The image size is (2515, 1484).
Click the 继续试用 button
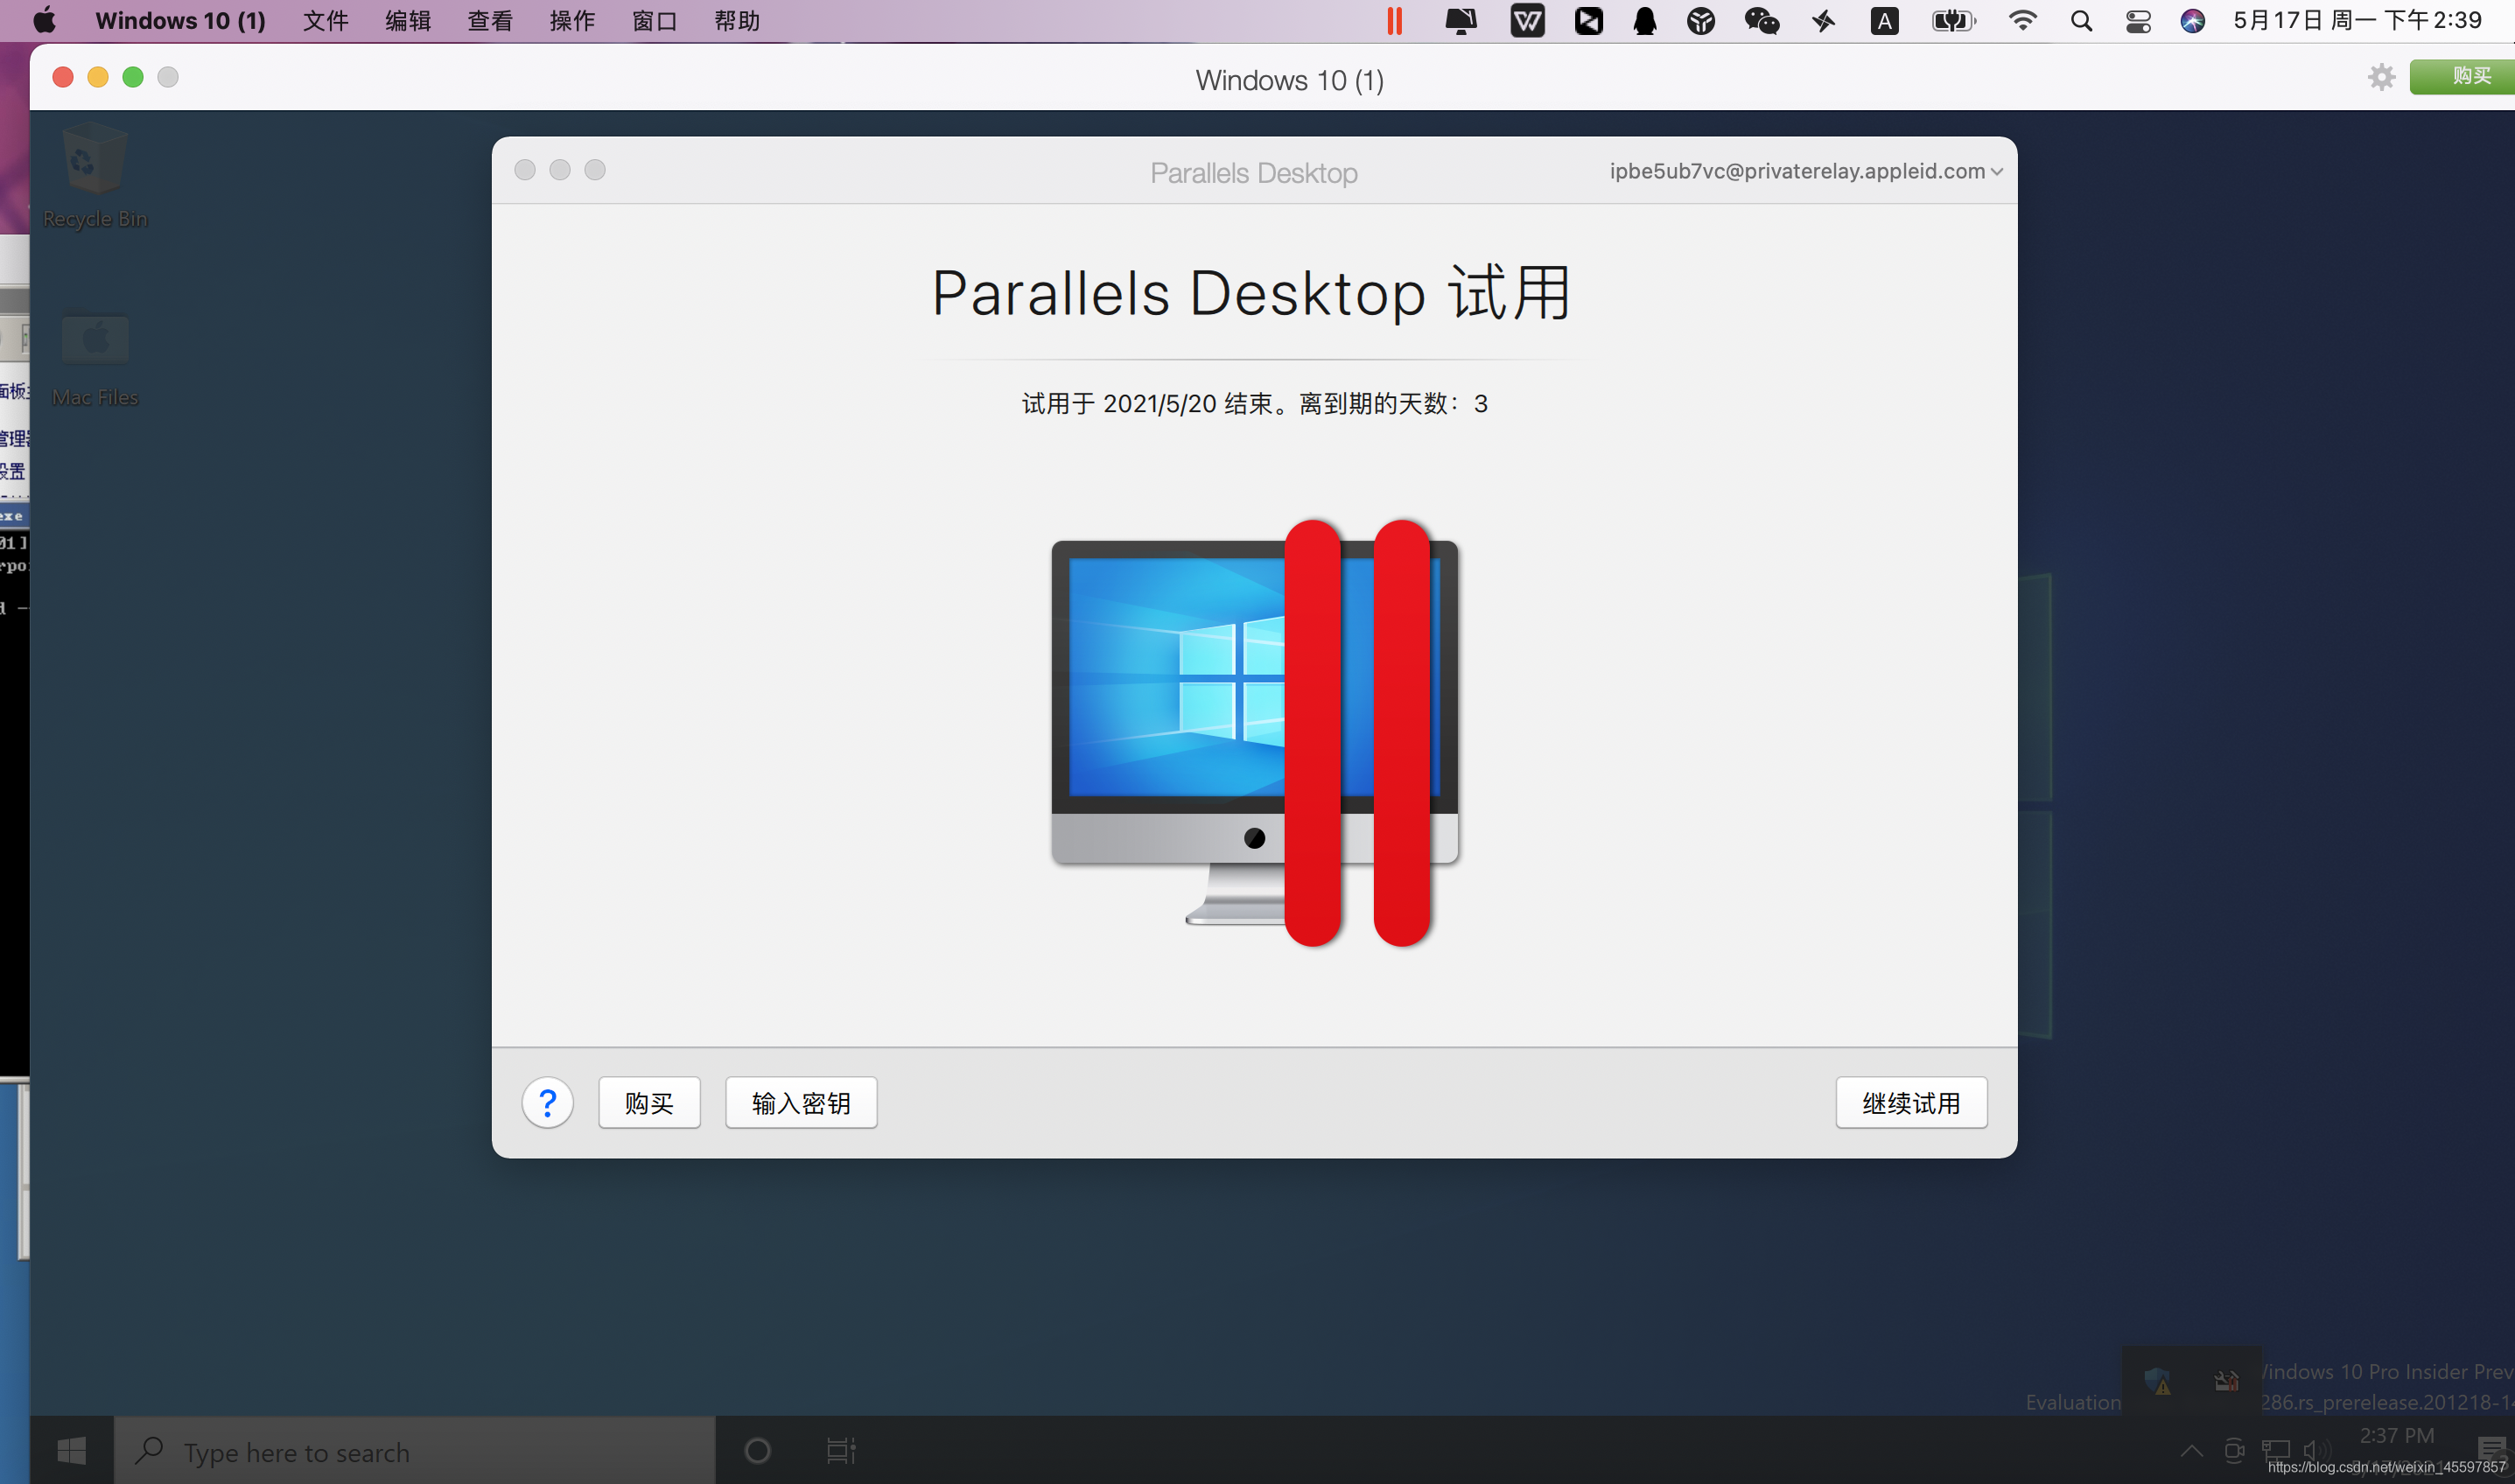(1911, 1102)
